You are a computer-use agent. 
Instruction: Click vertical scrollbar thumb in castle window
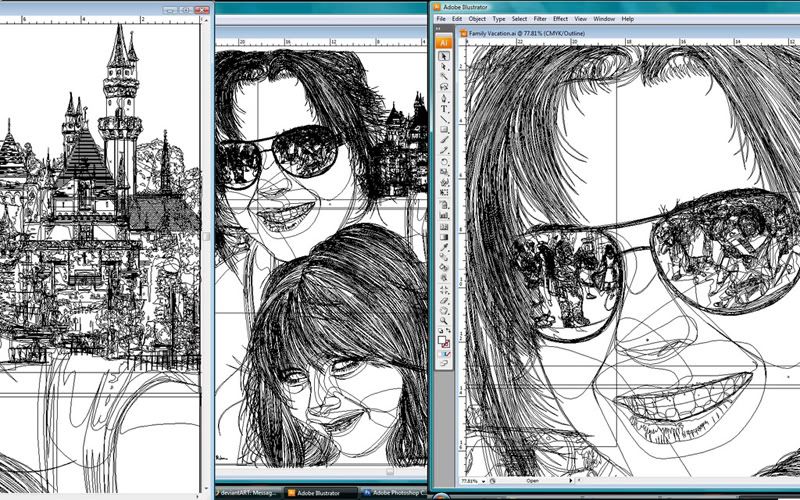206,237
